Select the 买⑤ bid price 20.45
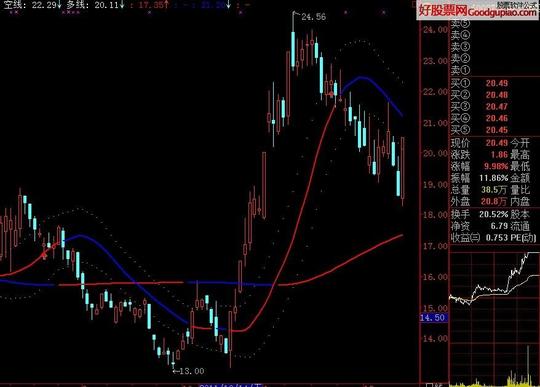The width and height of the screenshot is (540, 387). 497,130
